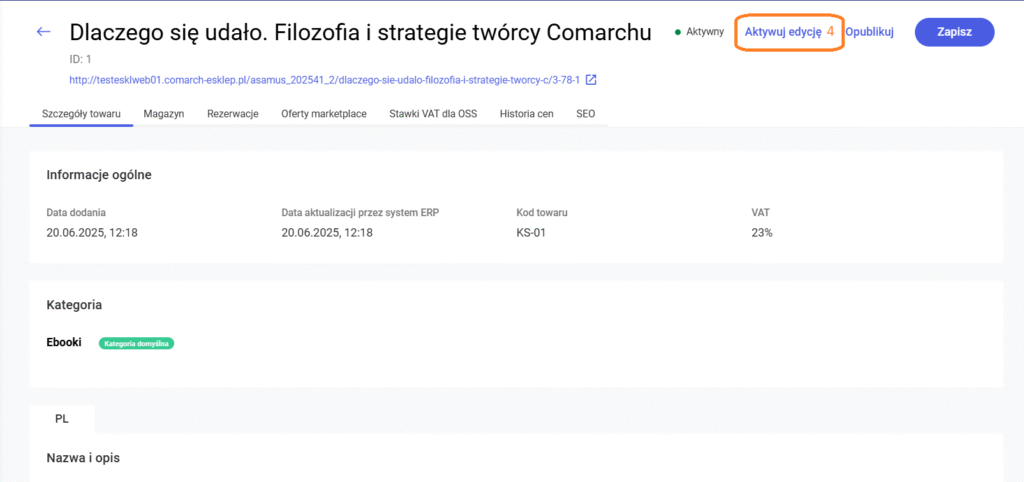Click the green Aktywny status dot
The image size is (1024, 482).
678,31
